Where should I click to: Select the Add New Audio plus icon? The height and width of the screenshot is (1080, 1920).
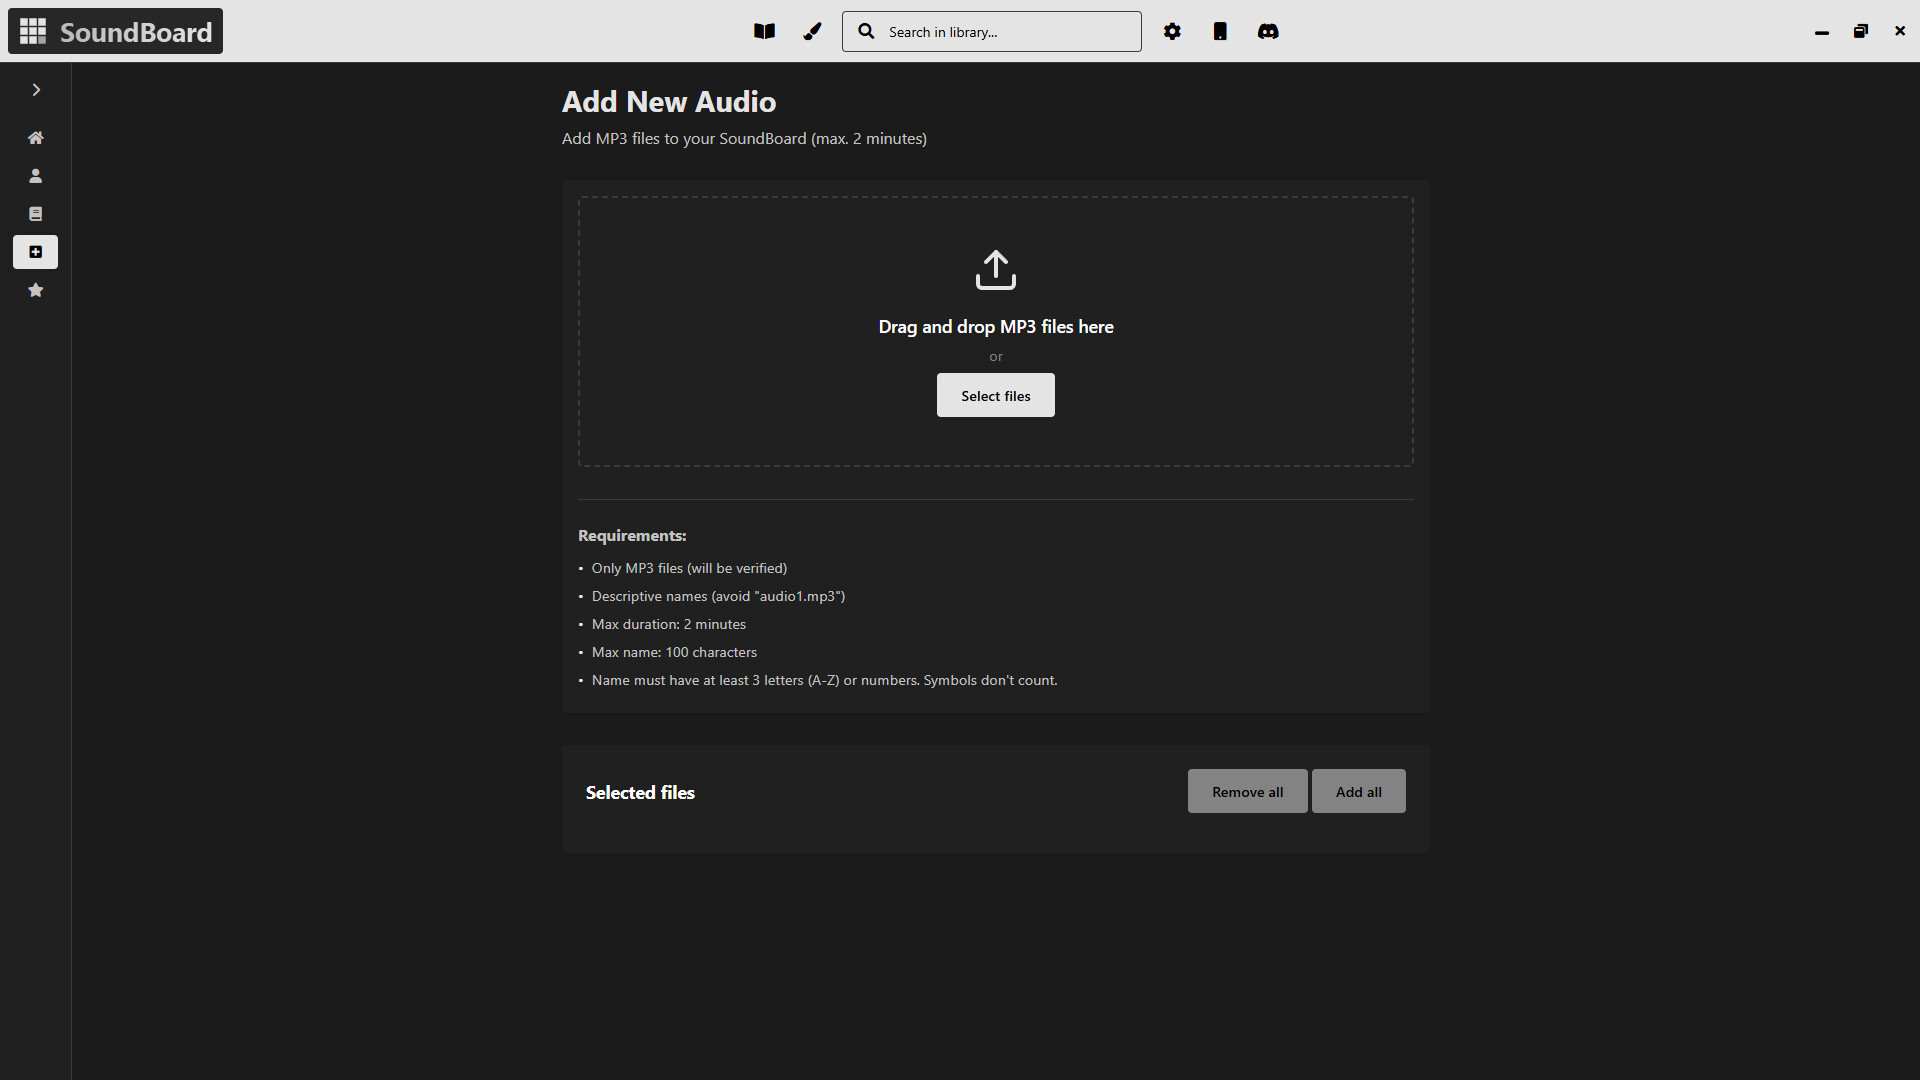coord(35,252)
